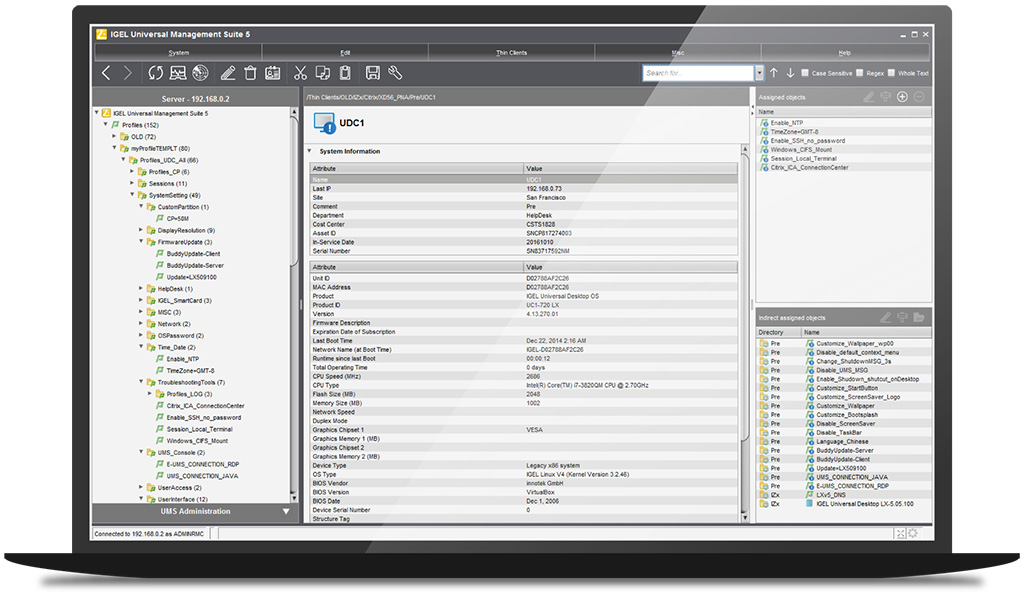Click the add plus icon in Assigned objects
The height and width of the screenshot is (608, 1024).
pyautogui.click(x=902, y=97)
